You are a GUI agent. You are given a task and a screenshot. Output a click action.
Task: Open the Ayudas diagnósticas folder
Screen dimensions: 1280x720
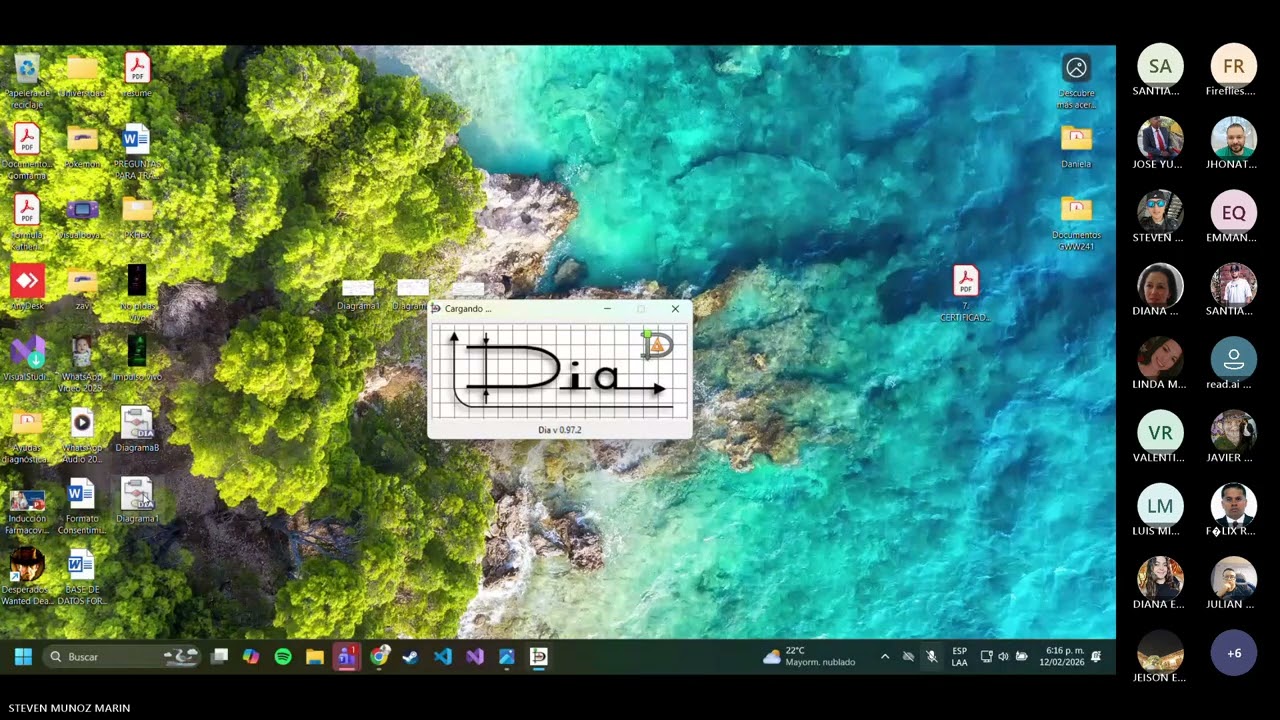(x=27, y=436)
